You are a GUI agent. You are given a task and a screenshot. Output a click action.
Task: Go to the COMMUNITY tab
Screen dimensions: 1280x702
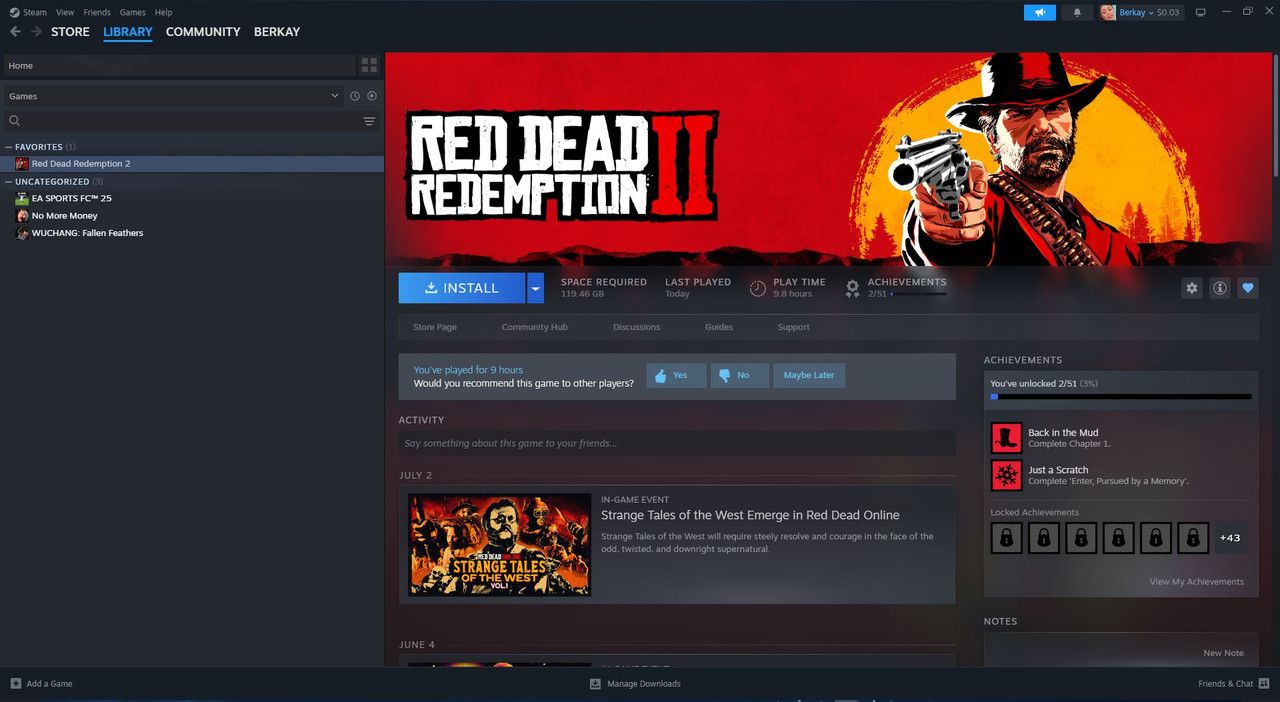pyautogui.click(x=203, y=32)
